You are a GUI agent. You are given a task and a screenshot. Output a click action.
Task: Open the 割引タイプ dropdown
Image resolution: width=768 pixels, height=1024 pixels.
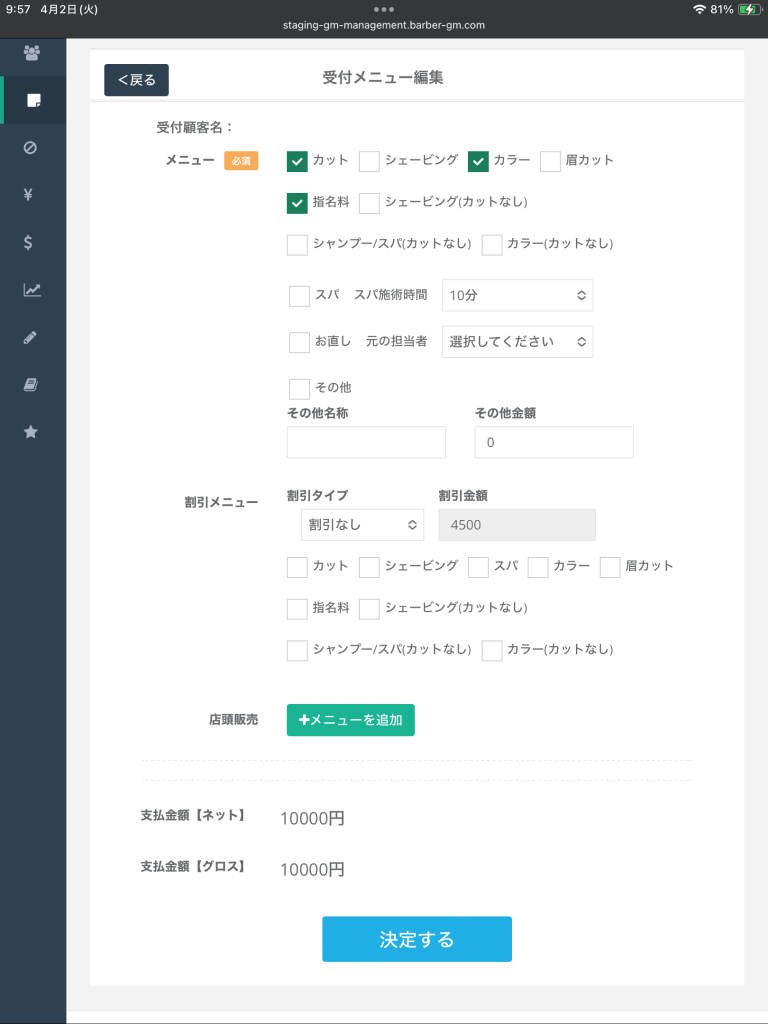pyautogui.click(x=362, y=525)
